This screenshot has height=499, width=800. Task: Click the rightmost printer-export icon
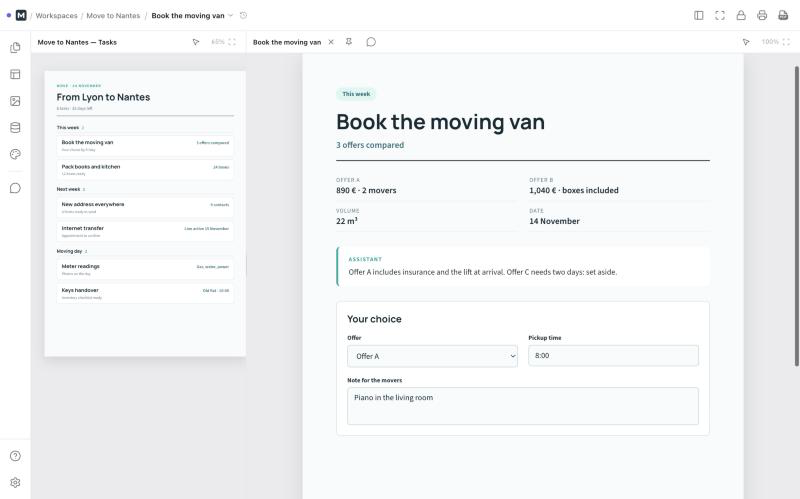pyautogui.click(x=783, y=15)
